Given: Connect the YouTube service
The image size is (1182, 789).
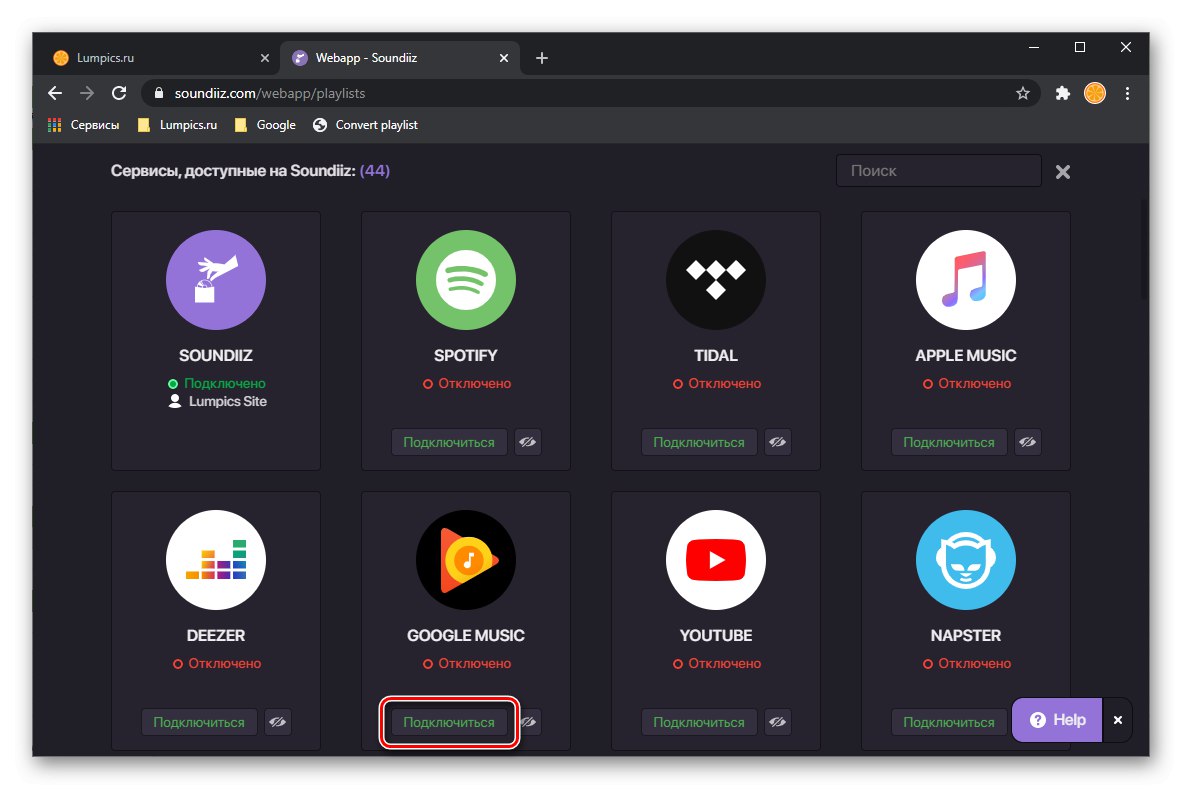Looking at the screenshot, I should 699,722.
